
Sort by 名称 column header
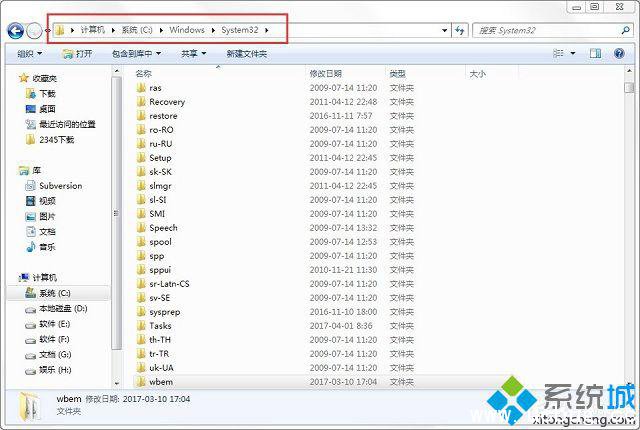(143, 73)
